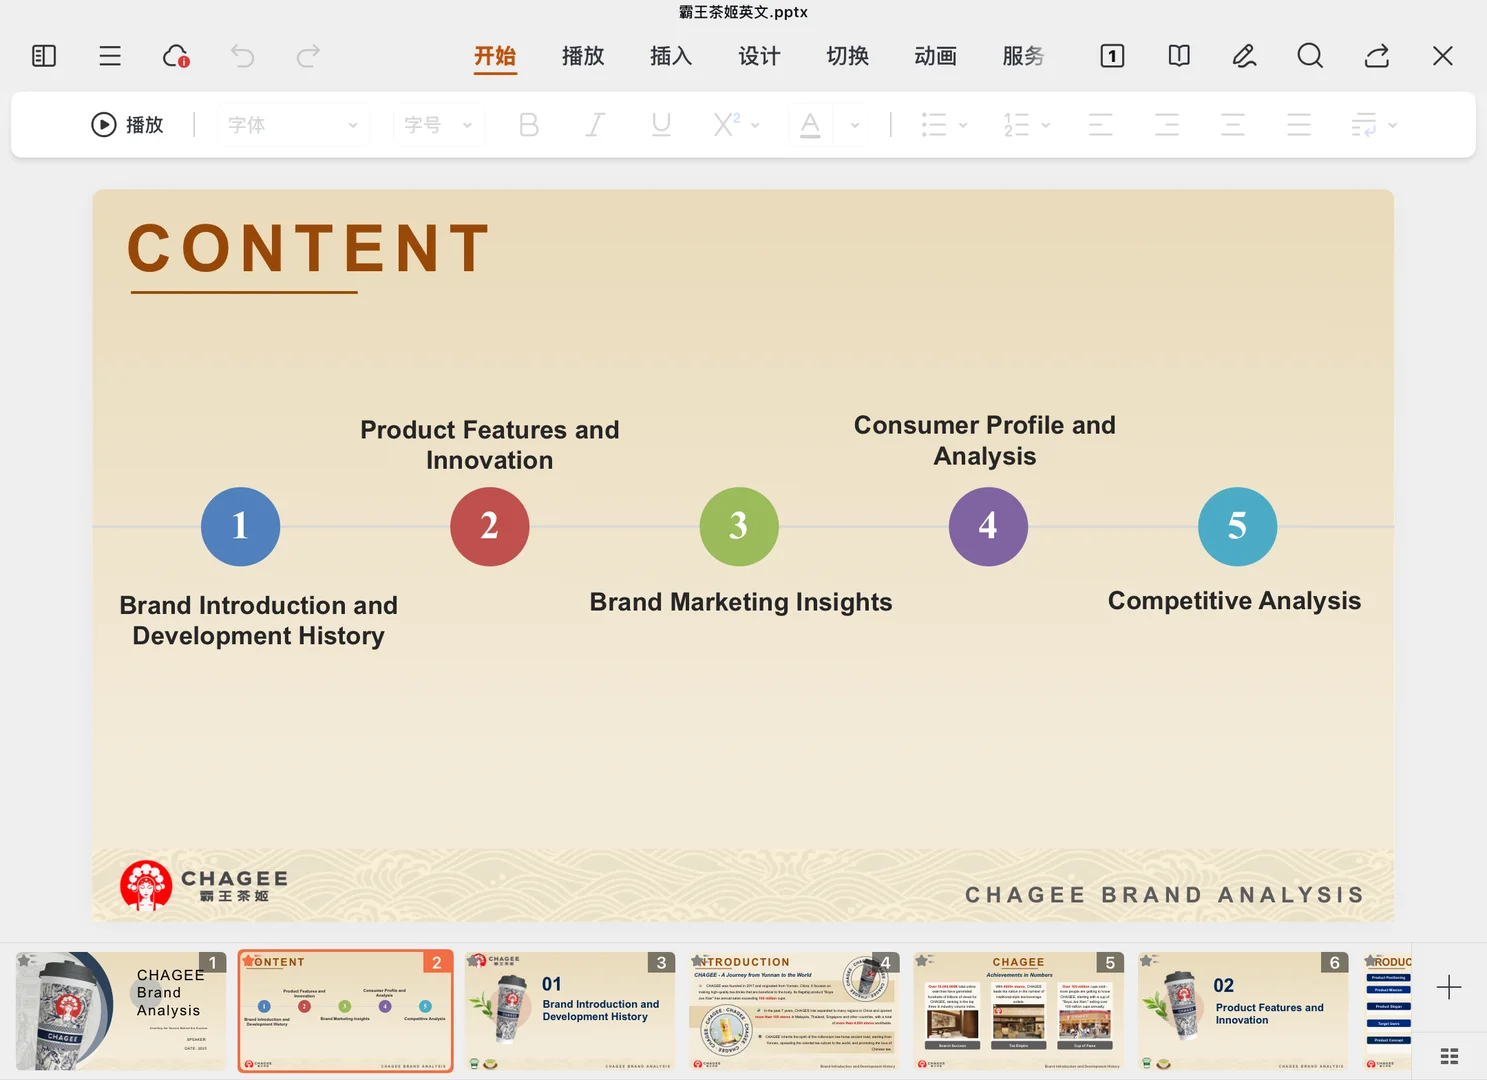This screenshot has width=1487, height=1080.
Task: Open the text direction and wrap tool
Action: pyautogui.click(x=1364, y=125)
